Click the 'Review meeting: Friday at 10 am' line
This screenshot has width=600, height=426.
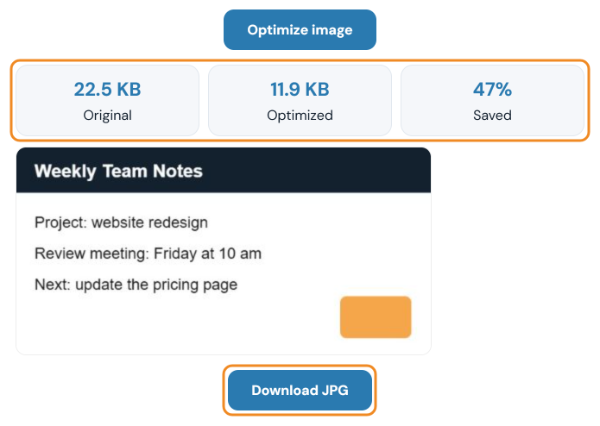click(148, 253)
